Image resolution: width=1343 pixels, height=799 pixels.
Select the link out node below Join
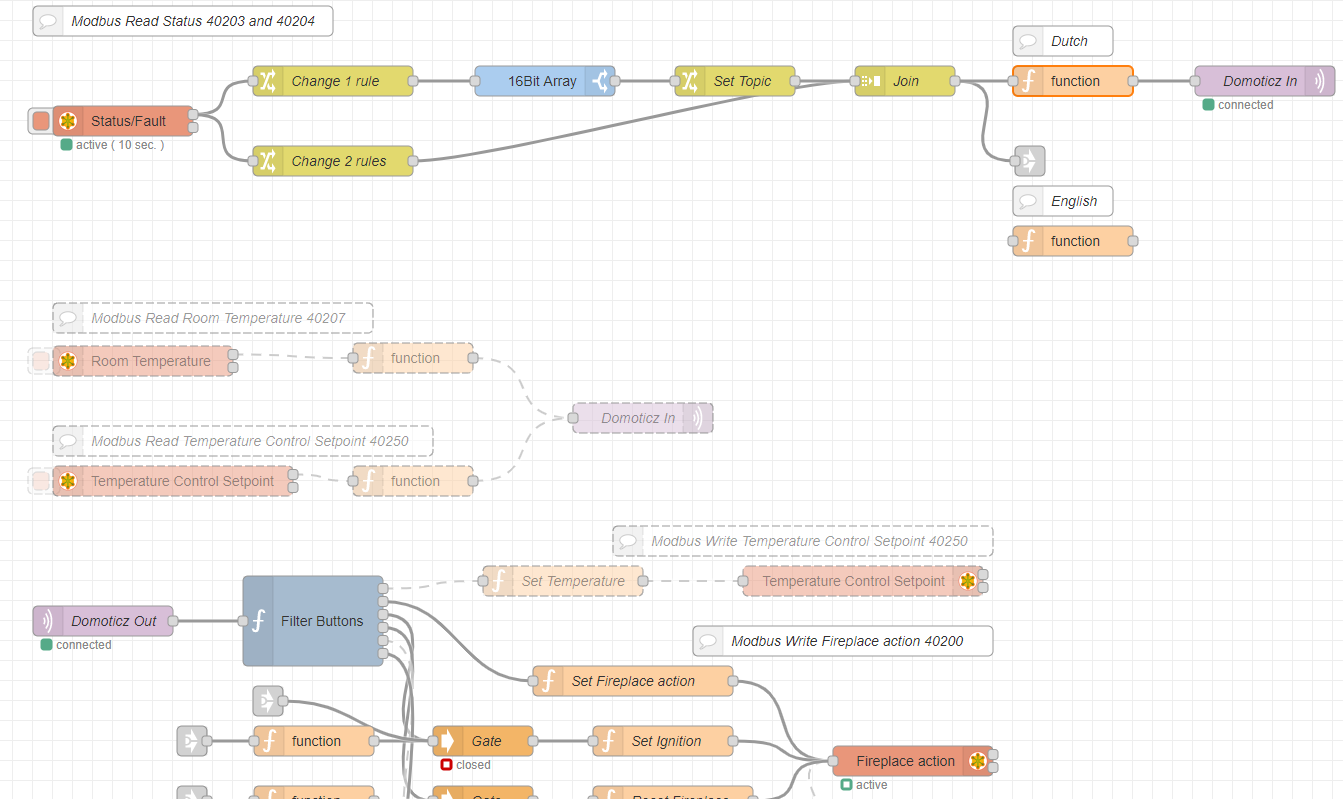point(1029,161)
